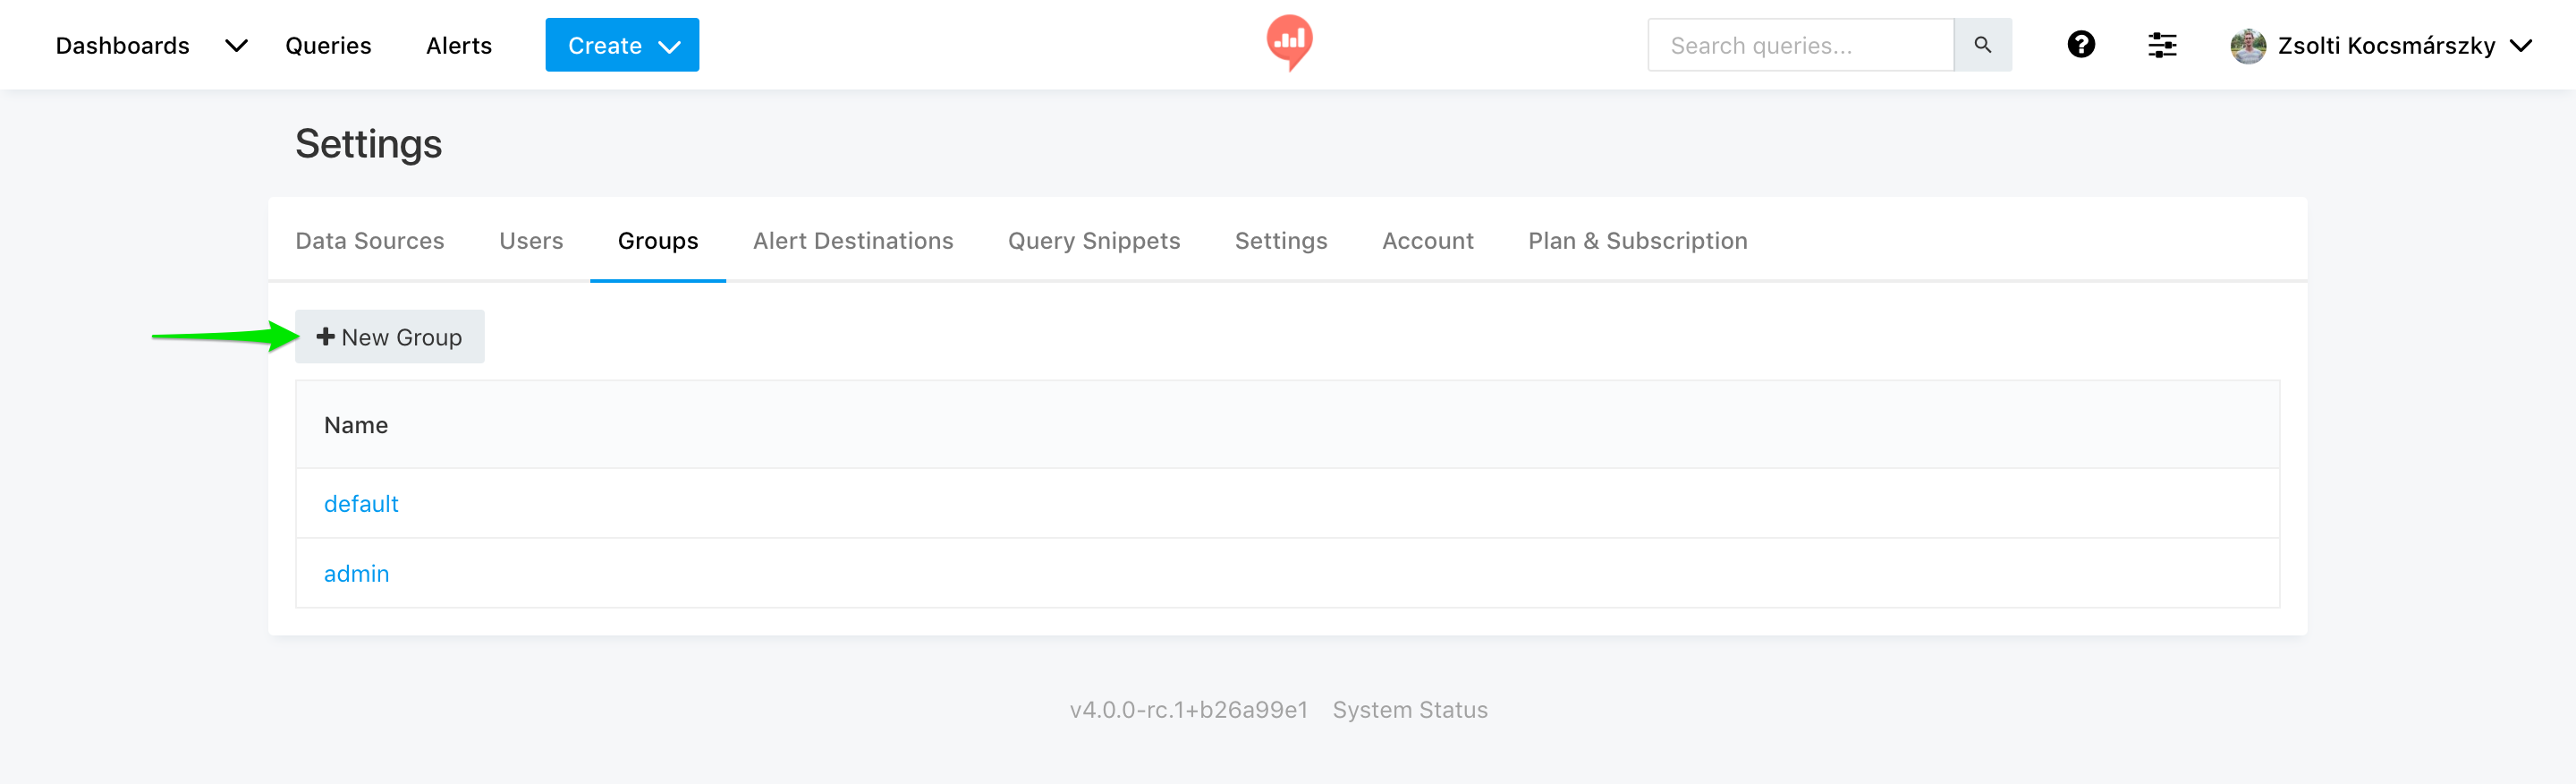Open the default group link
The width and height of the screenshot is (2576, 784).
click(361, 504)
